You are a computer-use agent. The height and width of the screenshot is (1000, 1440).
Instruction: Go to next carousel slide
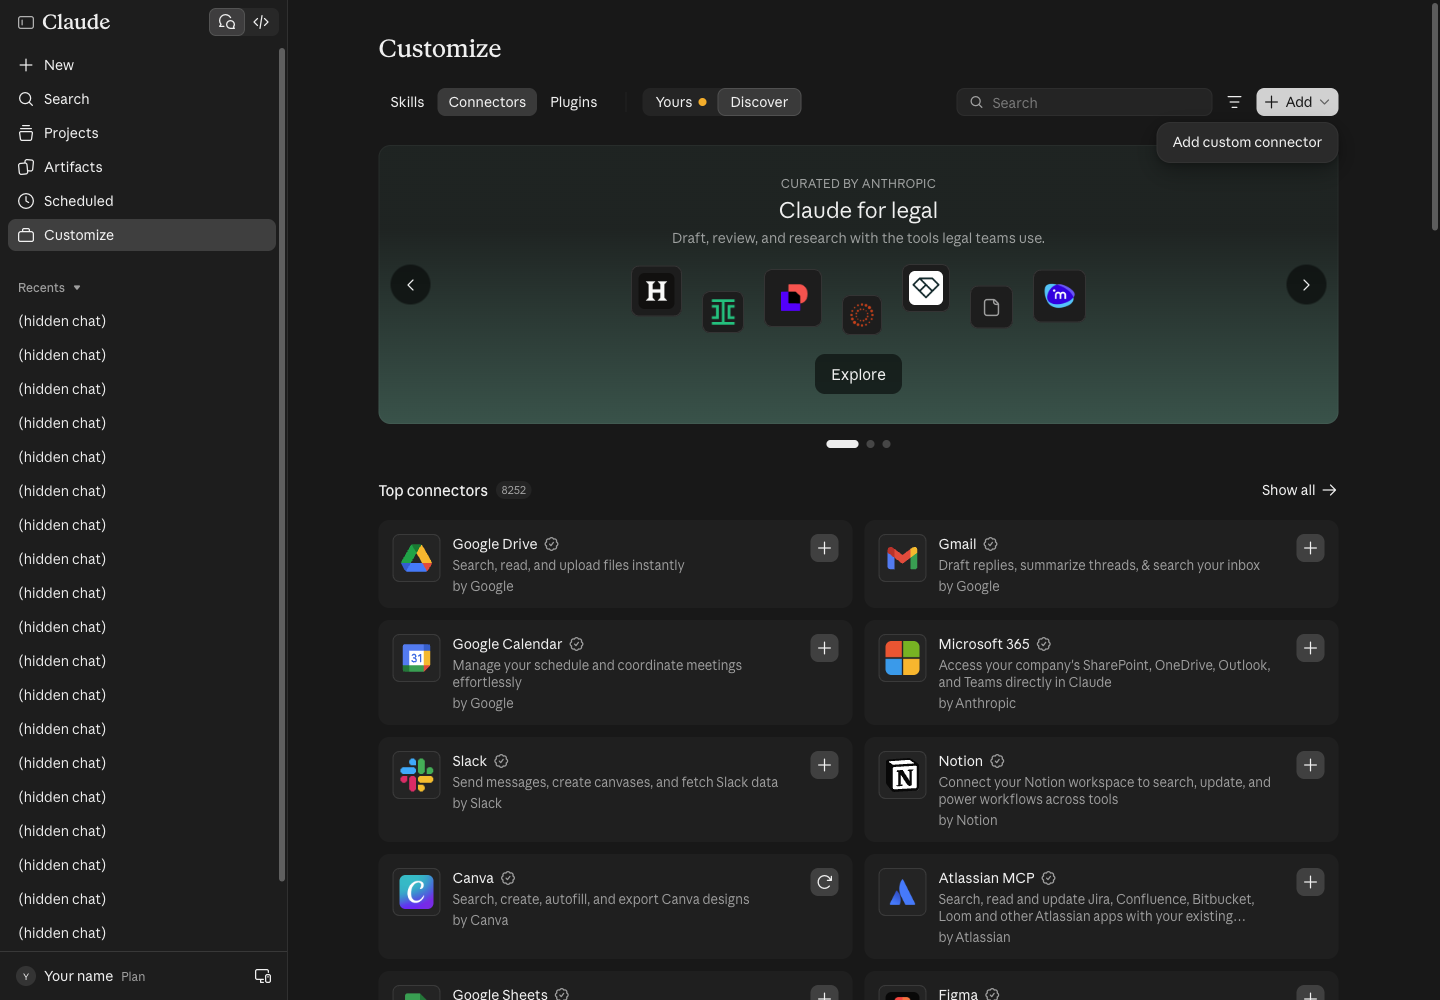tap(1306, 285)
